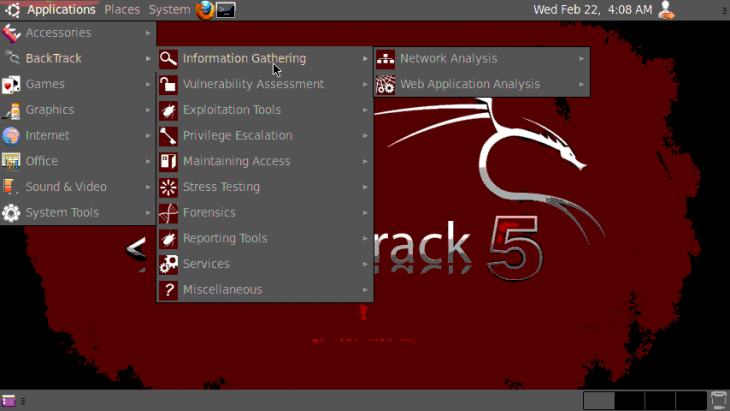This screenshot has height=411, width=730.
Task: Expand the Graphics submenu arrow
Action: [148, 110]
